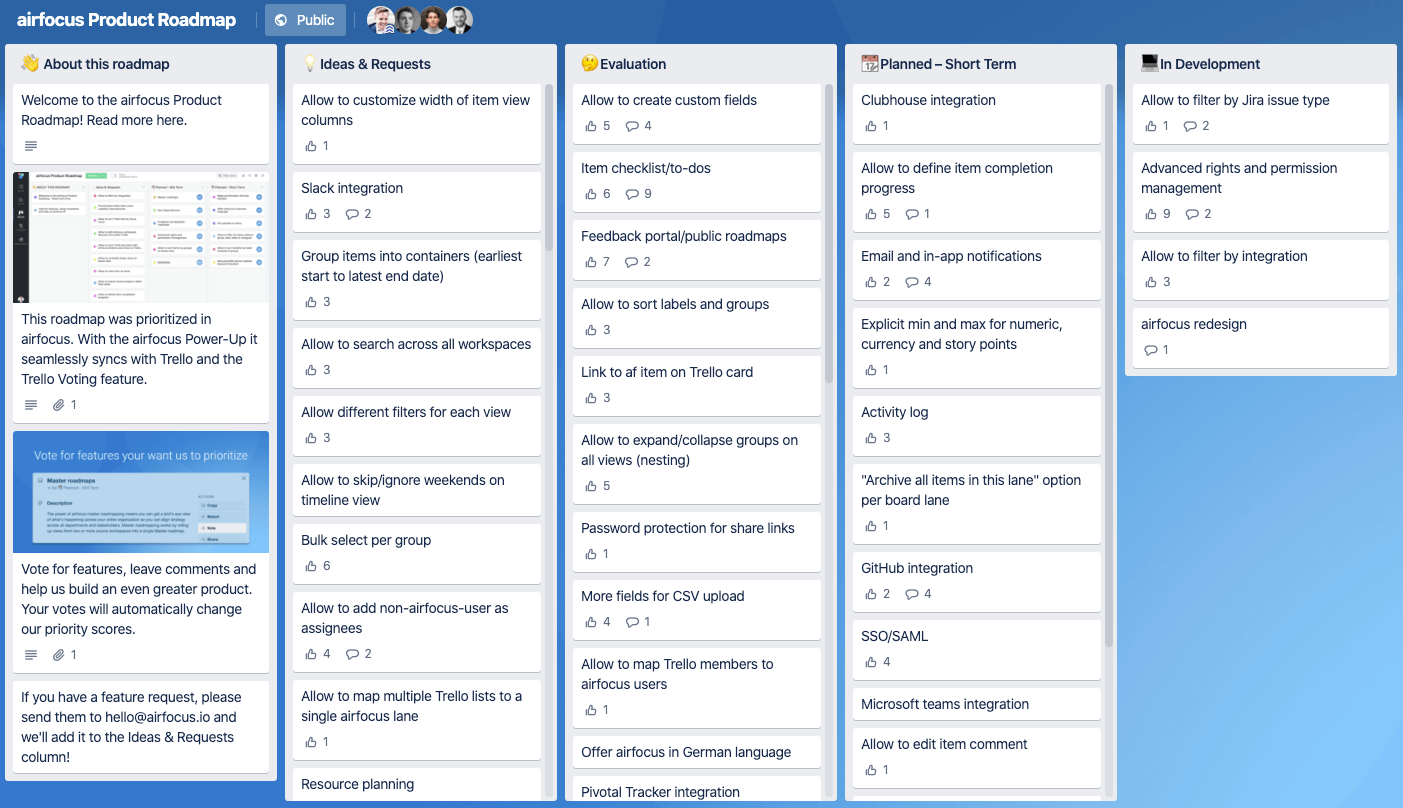Open Allow to filter by integration card
This screenshot has width=1403, height=808.
point(1260,269)
